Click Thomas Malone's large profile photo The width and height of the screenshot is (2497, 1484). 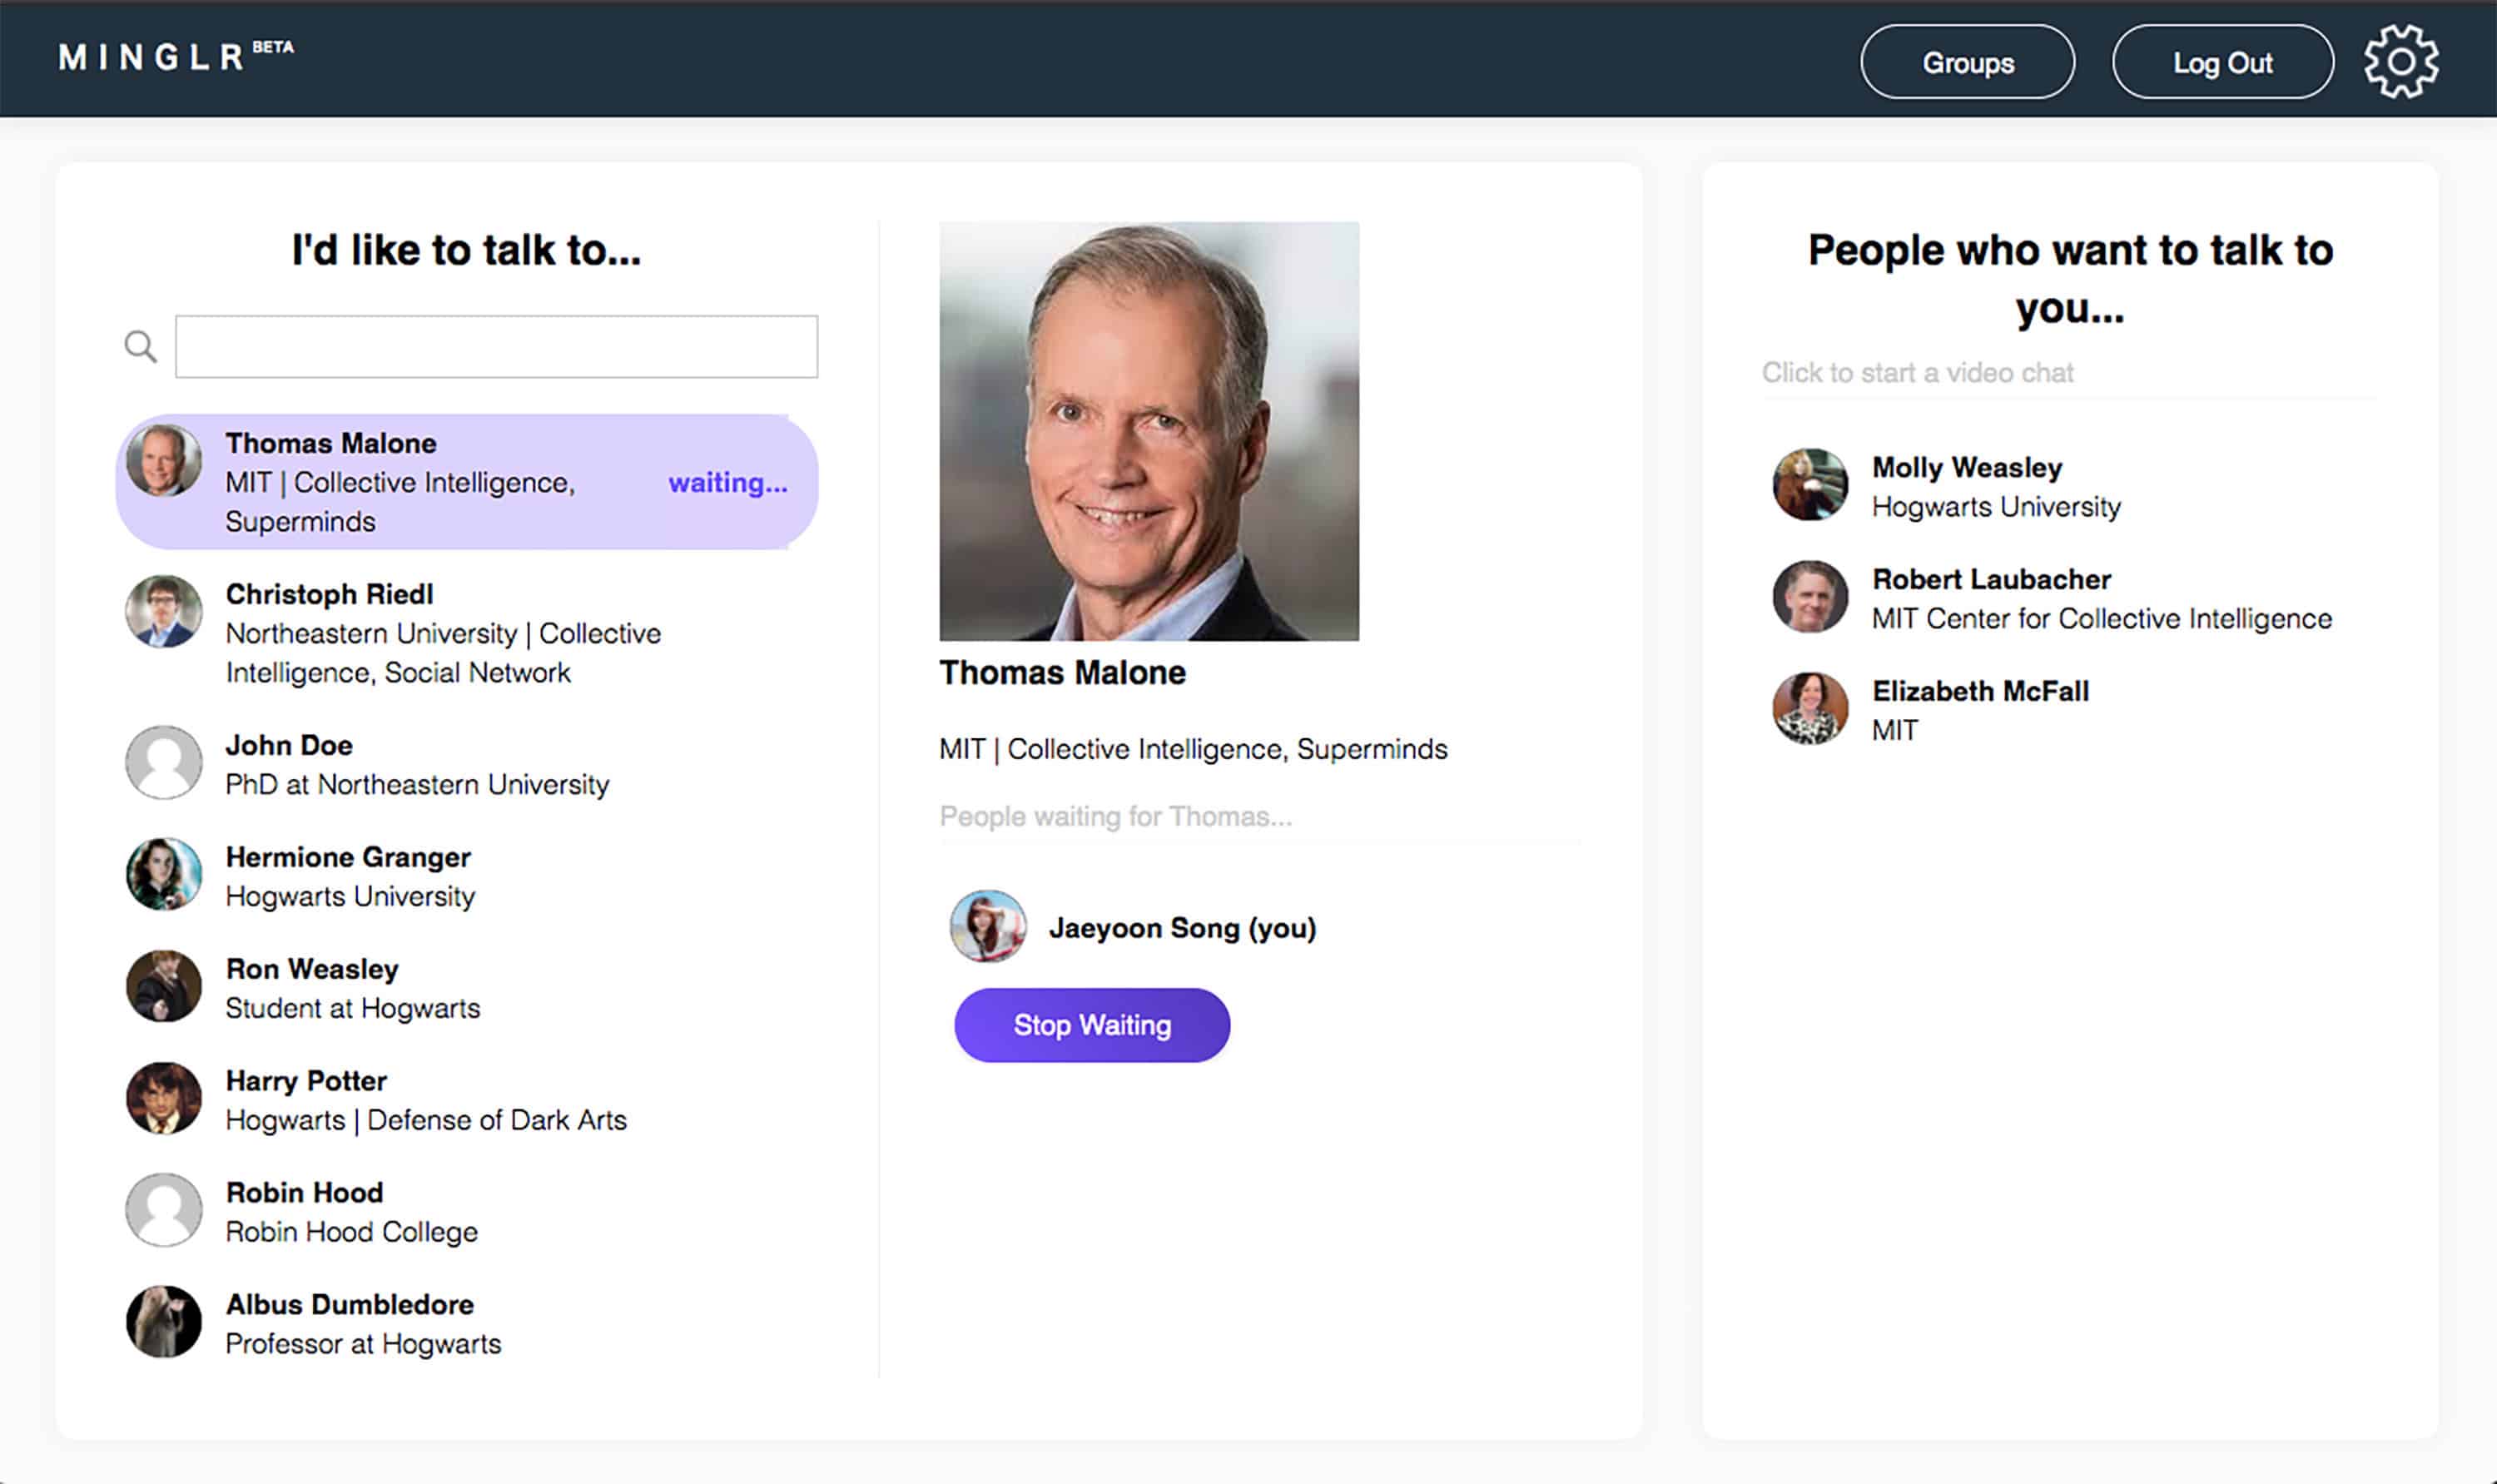pos(1149,431)
